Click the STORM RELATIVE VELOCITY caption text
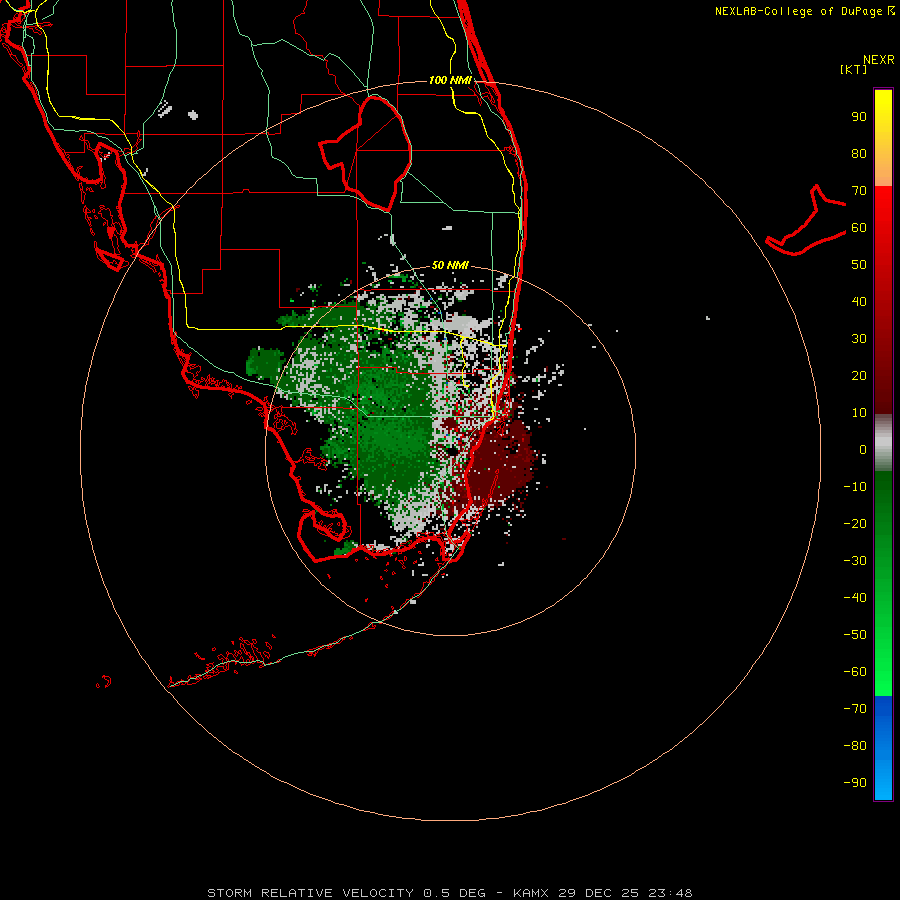Viewport: 900px width, 900px height. tap(310, 893)
